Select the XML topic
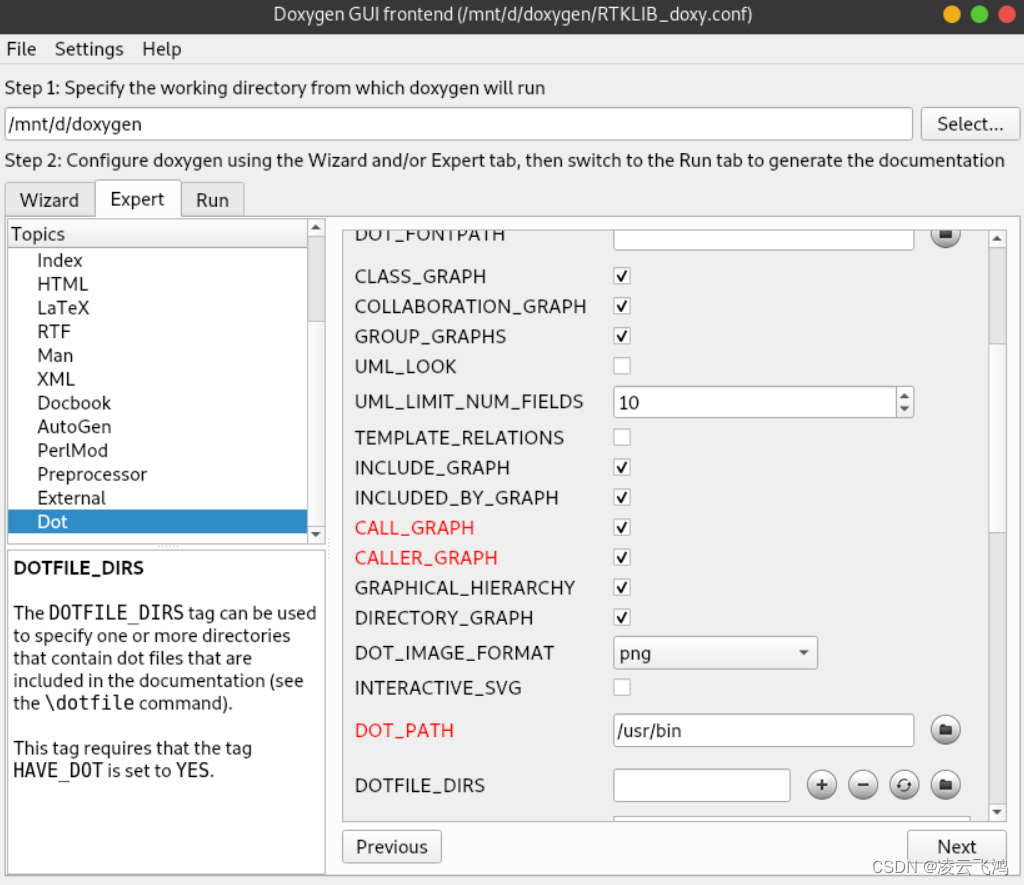 157,379
